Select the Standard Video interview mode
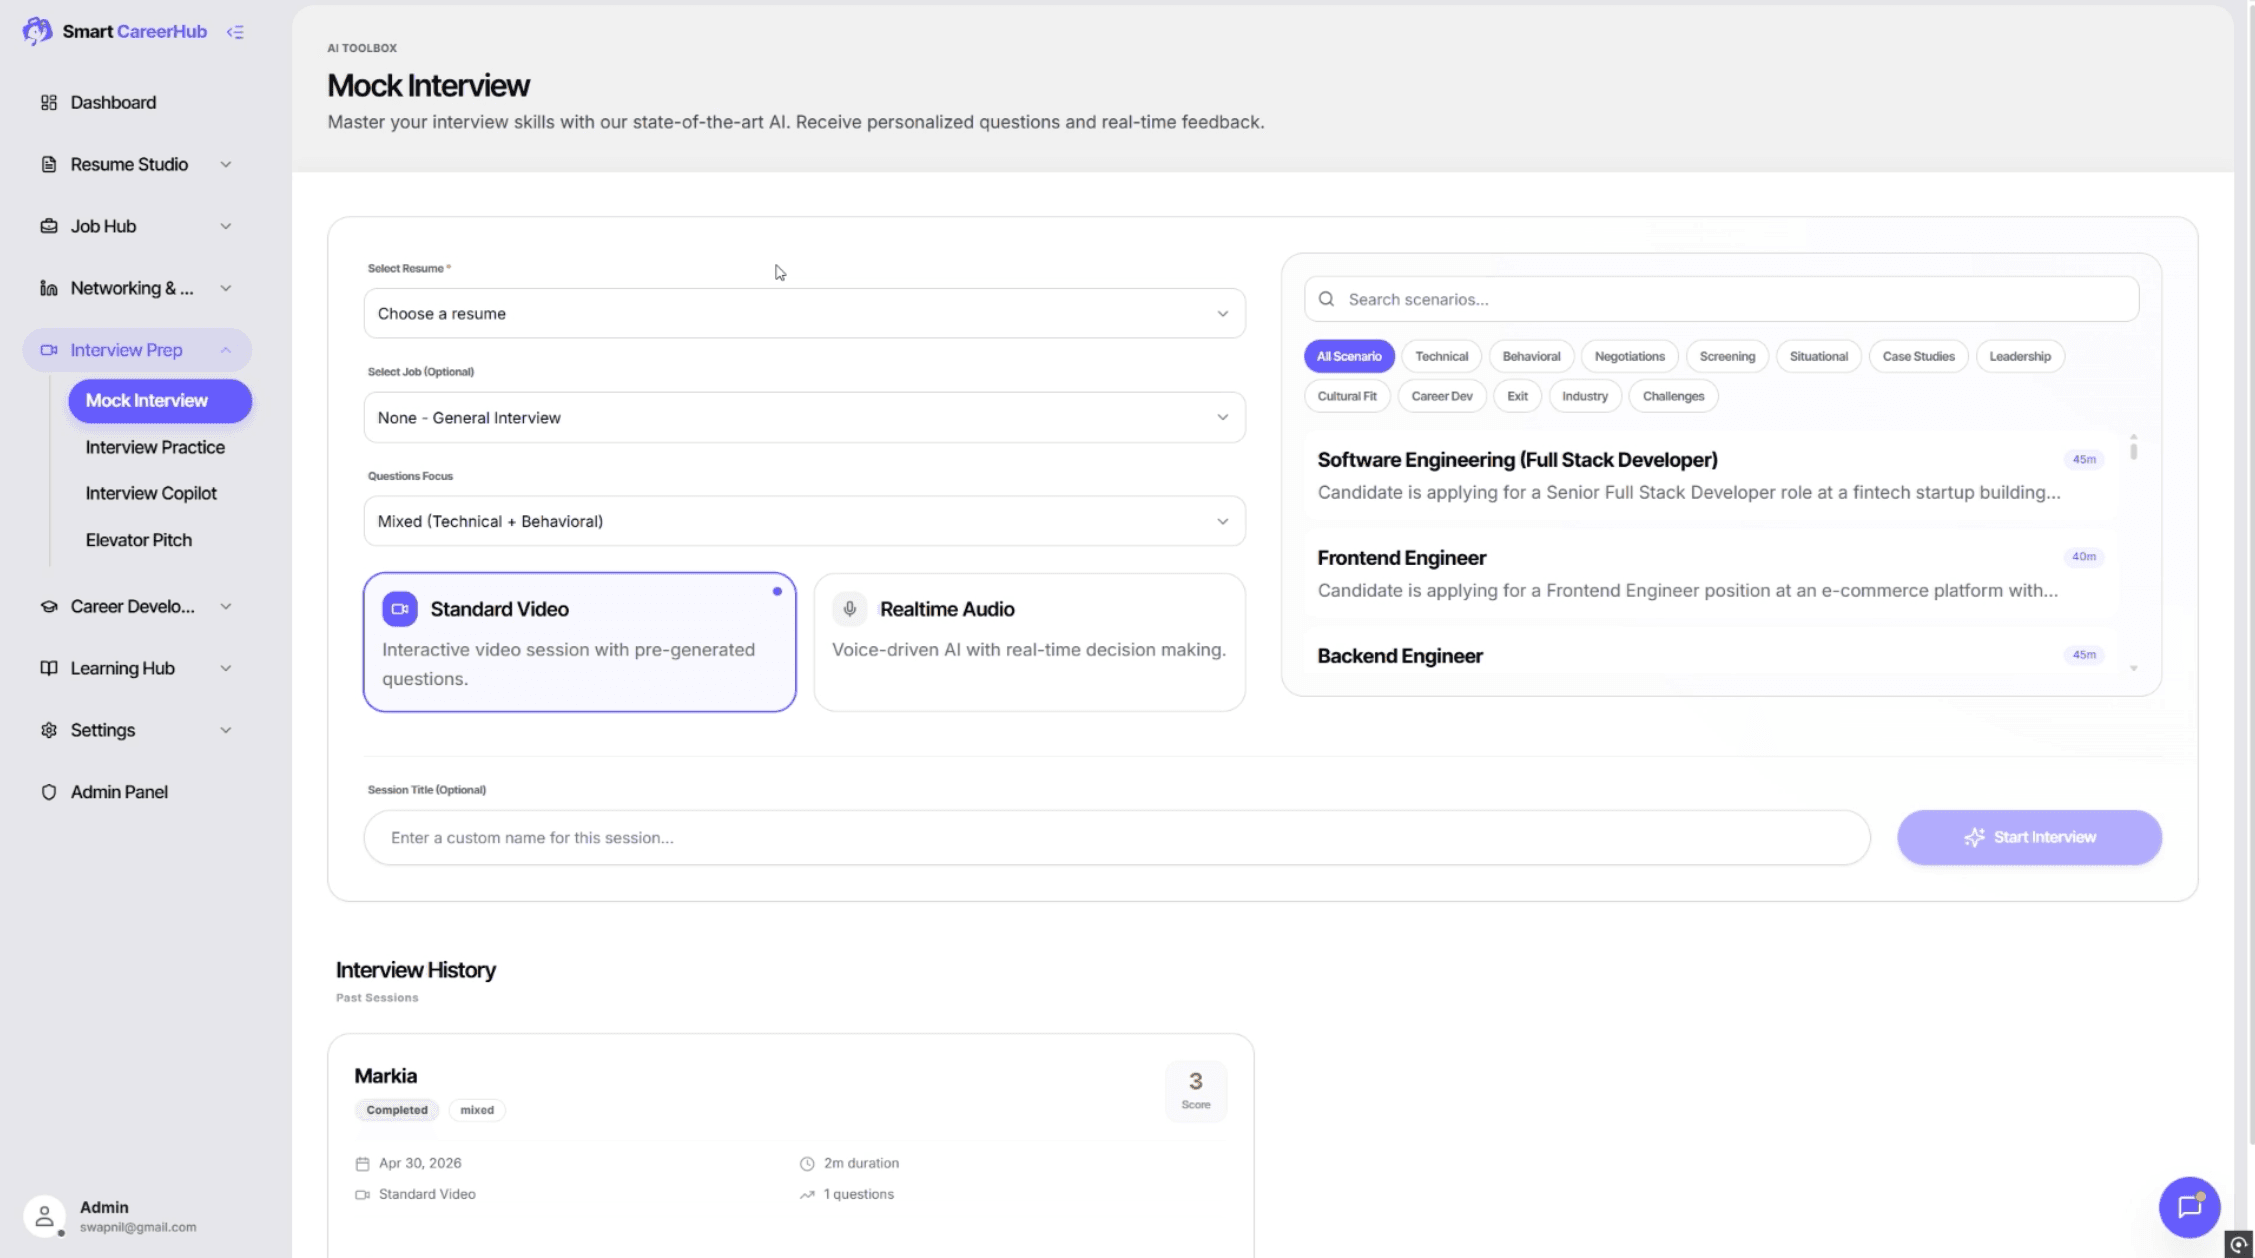Screen dimensions: 2255x1258 pos(579,642)
